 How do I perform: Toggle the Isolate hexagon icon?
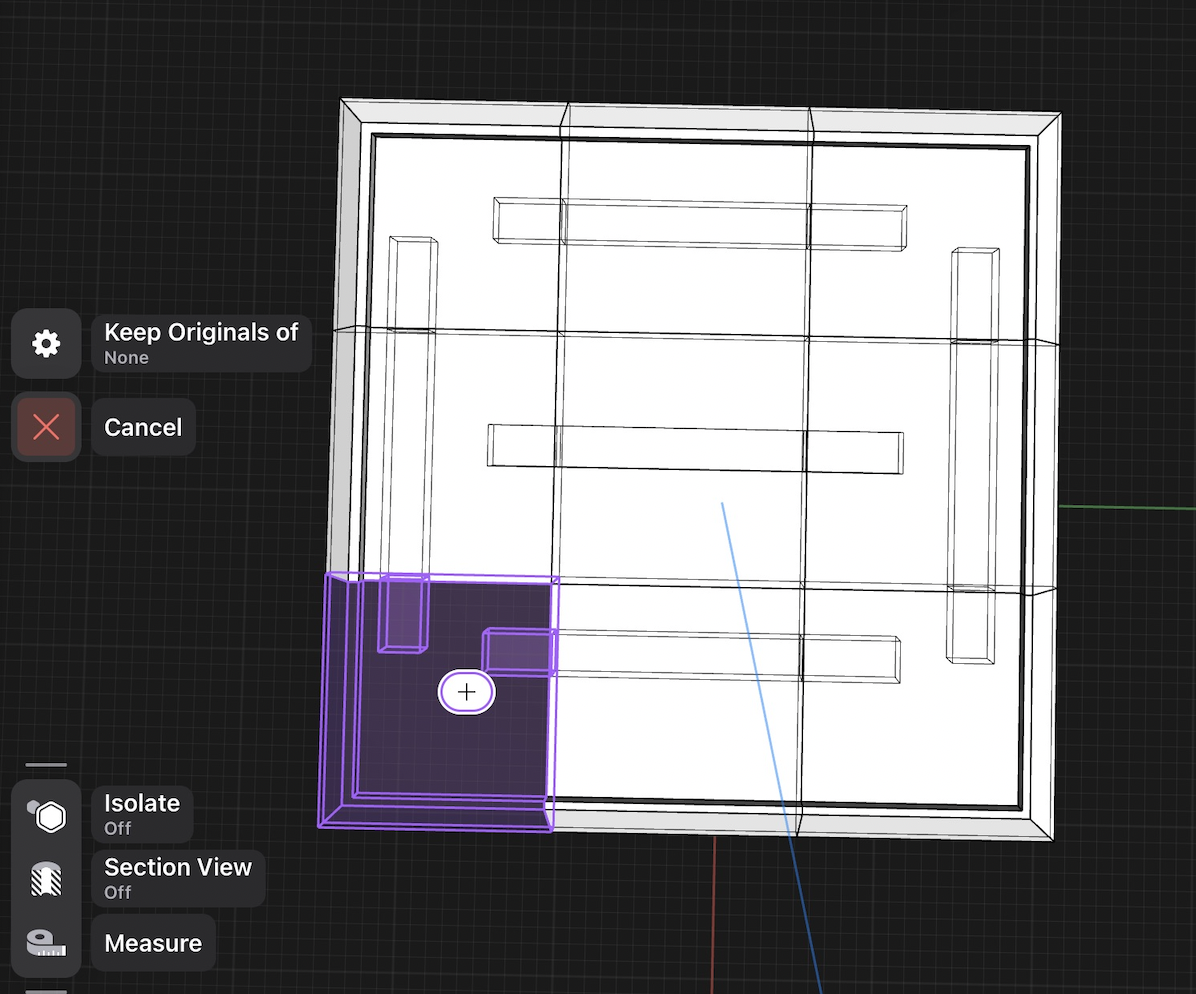[47, 816]
